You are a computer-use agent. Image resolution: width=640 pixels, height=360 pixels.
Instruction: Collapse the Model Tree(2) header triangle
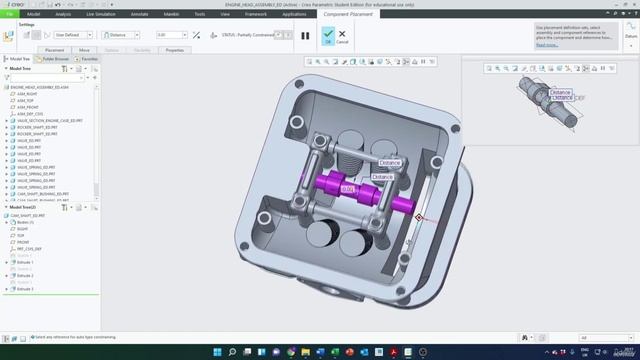pos(6,207)
